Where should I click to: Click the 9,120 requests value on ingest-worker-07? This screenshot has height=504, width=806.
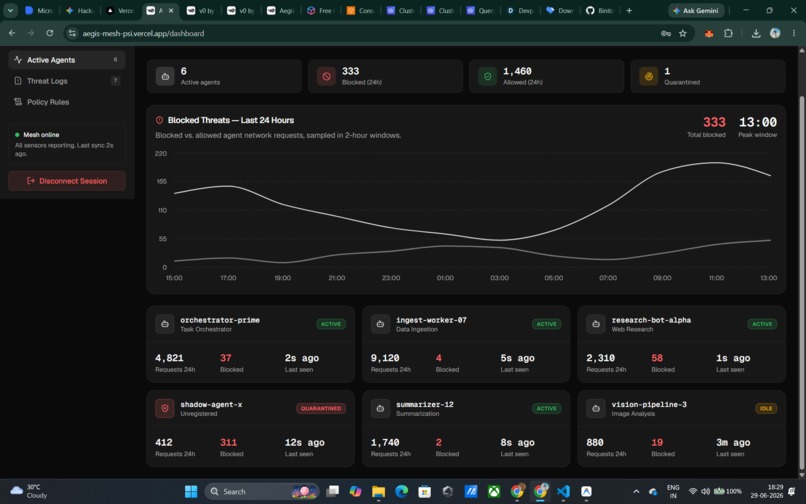point(384,358)
